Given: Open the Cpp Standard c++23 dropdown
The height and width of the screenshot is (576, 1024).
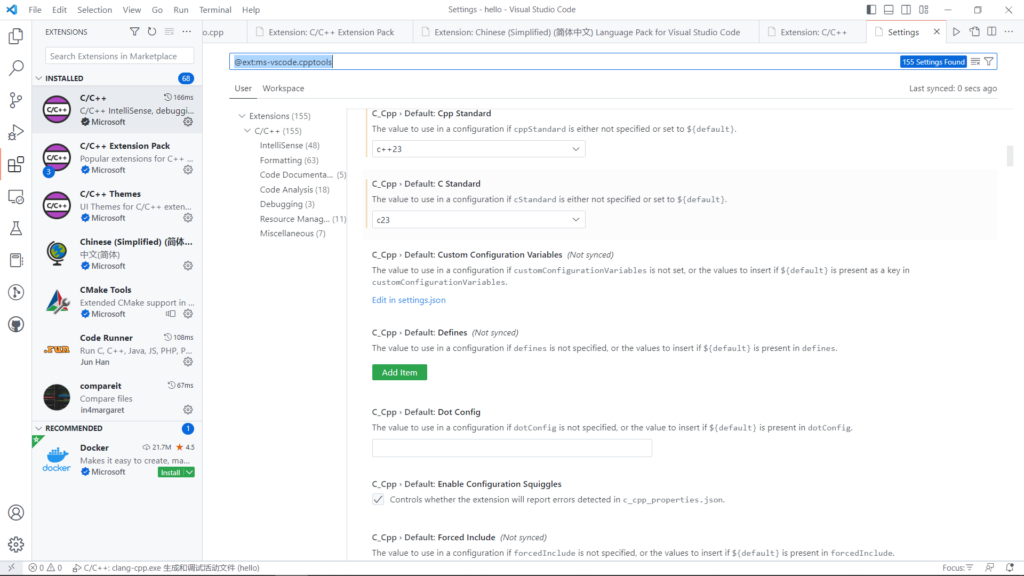Looking at the screenshot, I should tap(478, 149).
